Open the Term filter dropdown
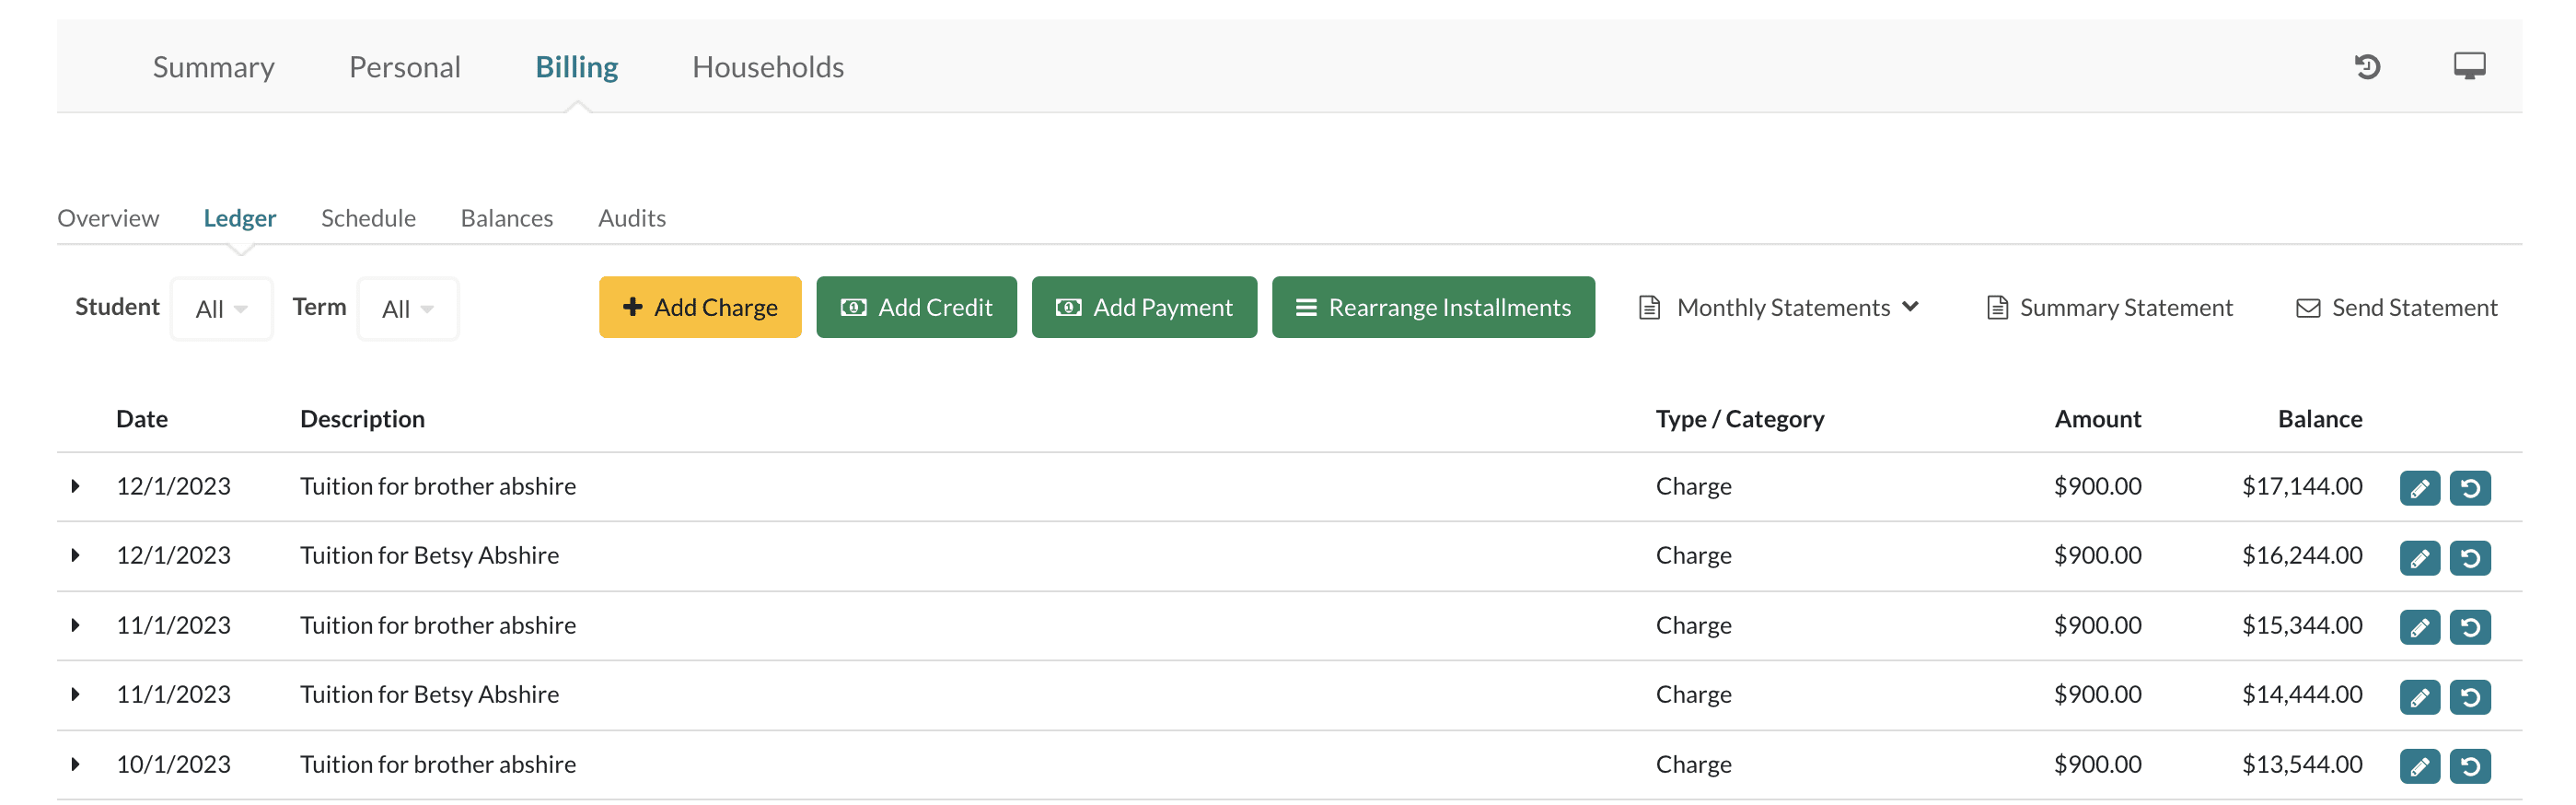2576x805 pixels. tap(408, 308)
